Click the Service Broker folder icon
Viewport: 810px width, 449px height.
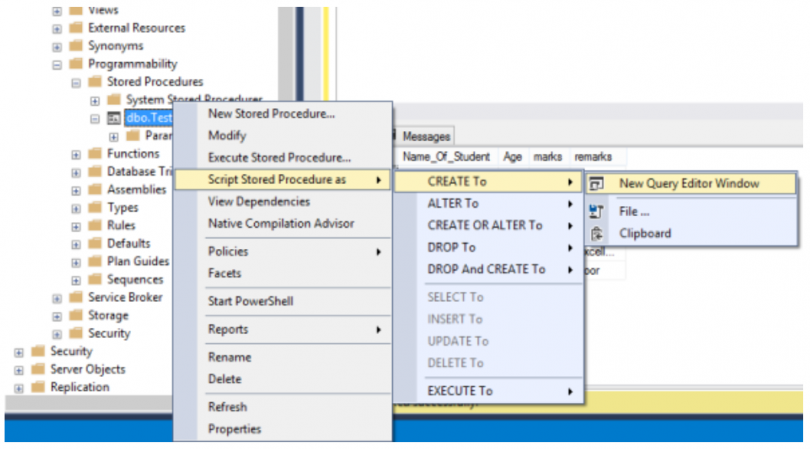77,298
